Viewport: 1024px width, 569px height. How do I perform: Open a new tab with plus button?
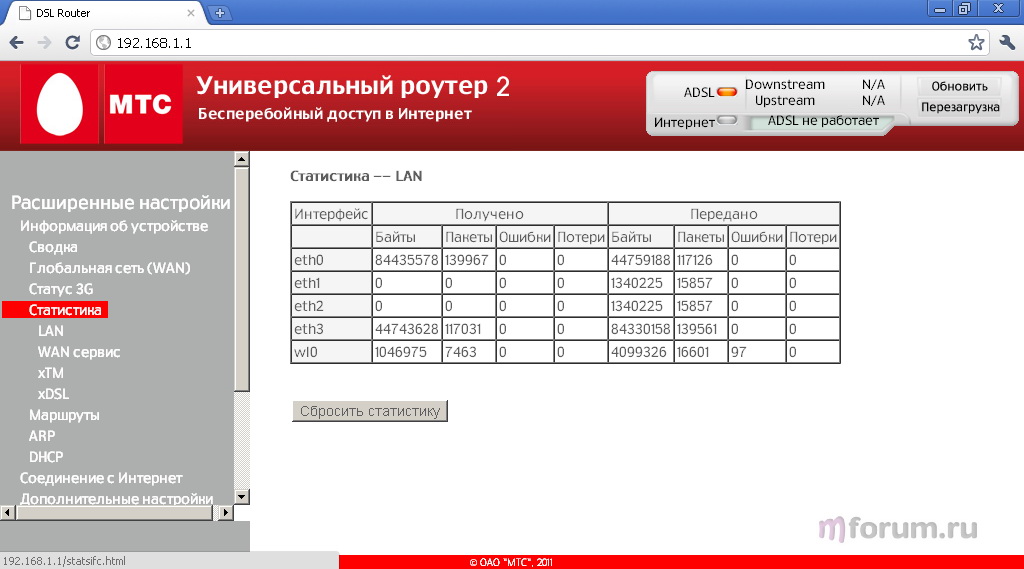pos(220,12)
